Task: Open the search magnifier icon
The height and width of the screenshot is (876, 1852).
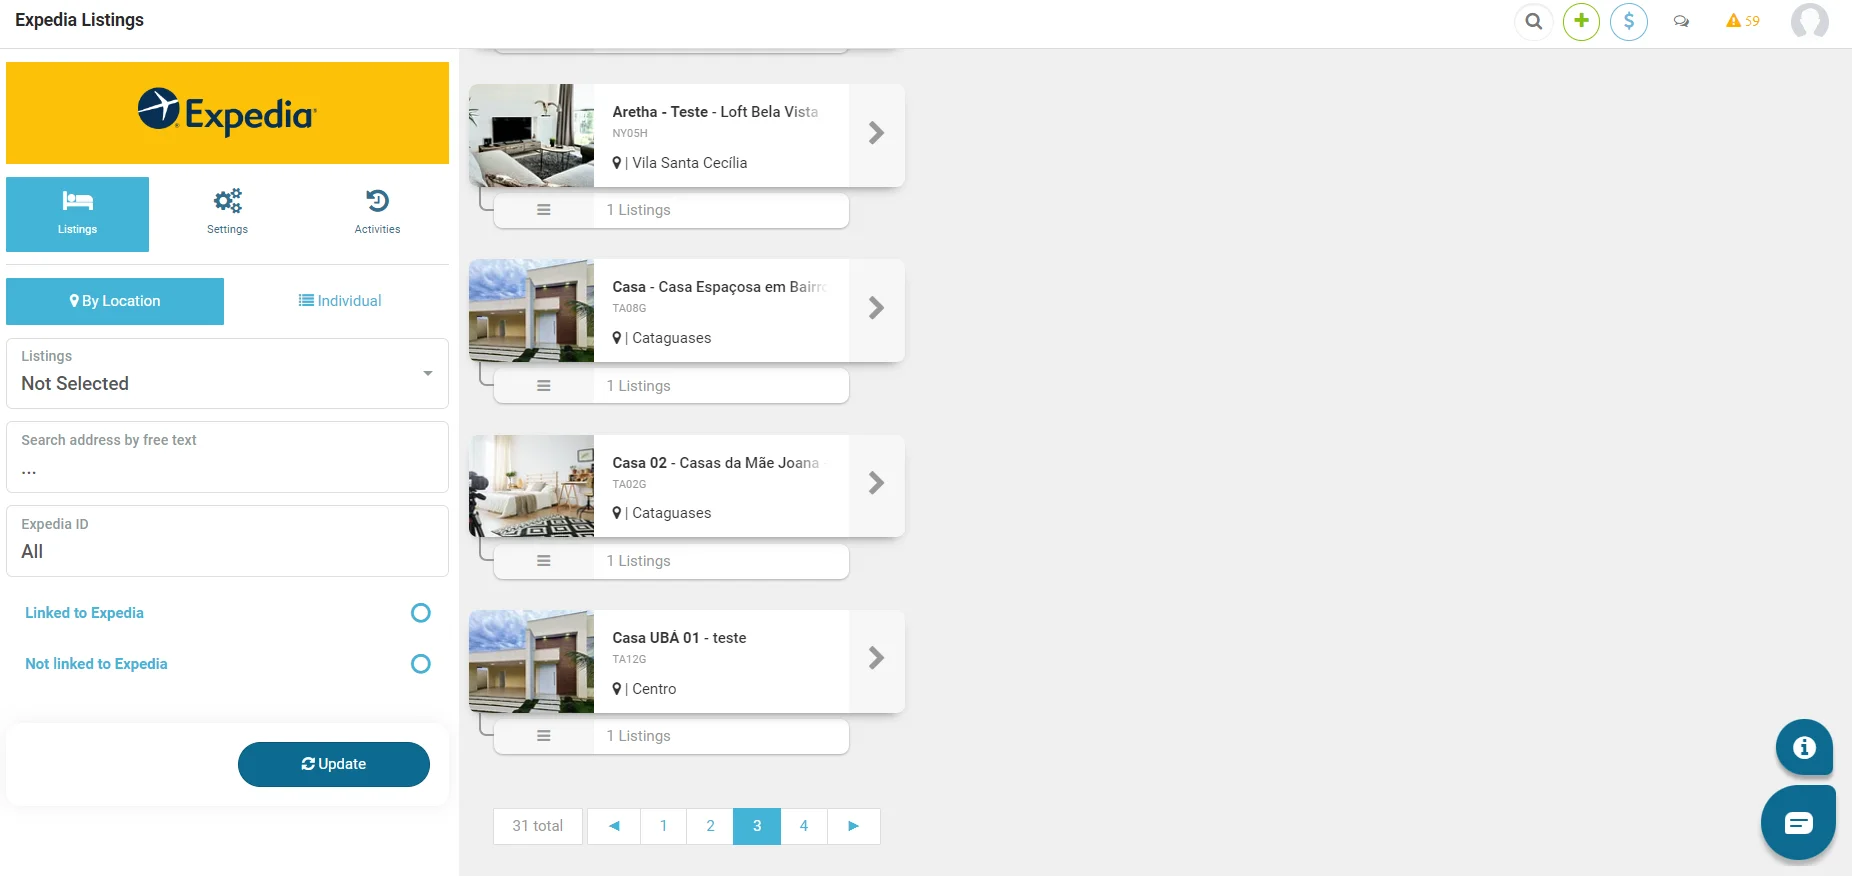Action: (1533, 21)
